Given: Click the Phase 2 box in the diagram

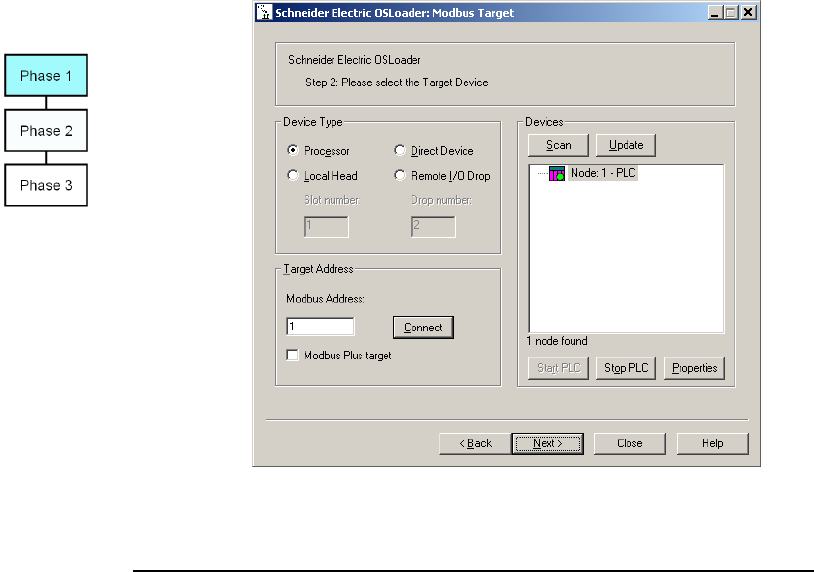Looking at the screenshot, I should [46, 131].
